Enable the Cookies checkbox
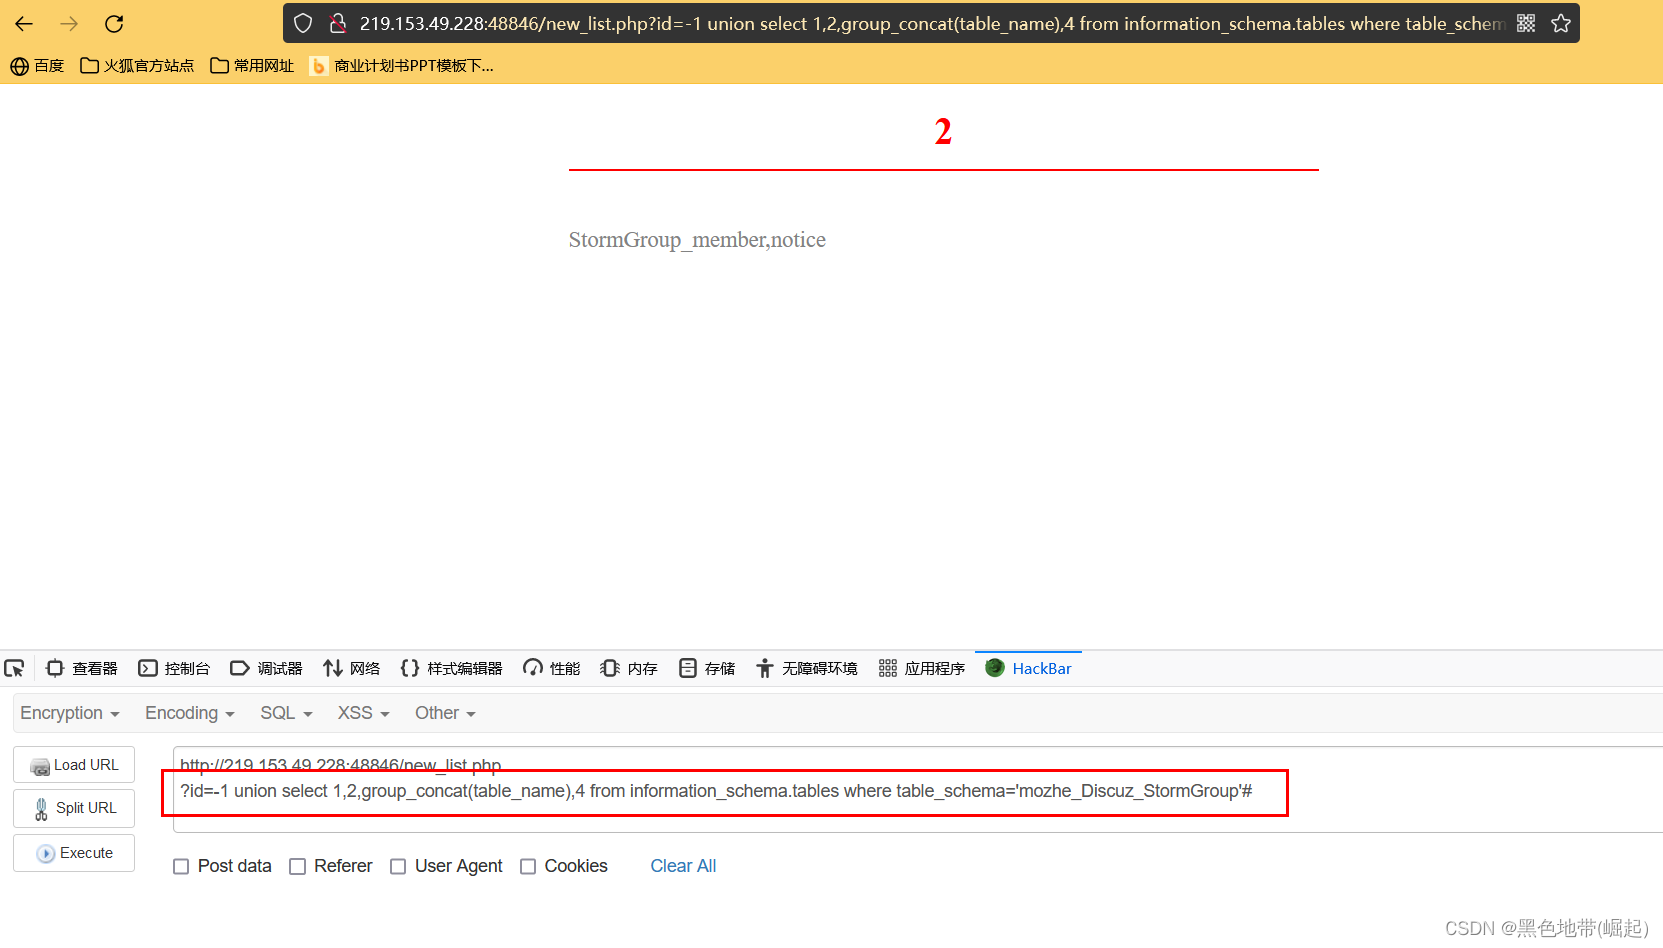Viewport: 1663px width, 948px height. point(528,866)
